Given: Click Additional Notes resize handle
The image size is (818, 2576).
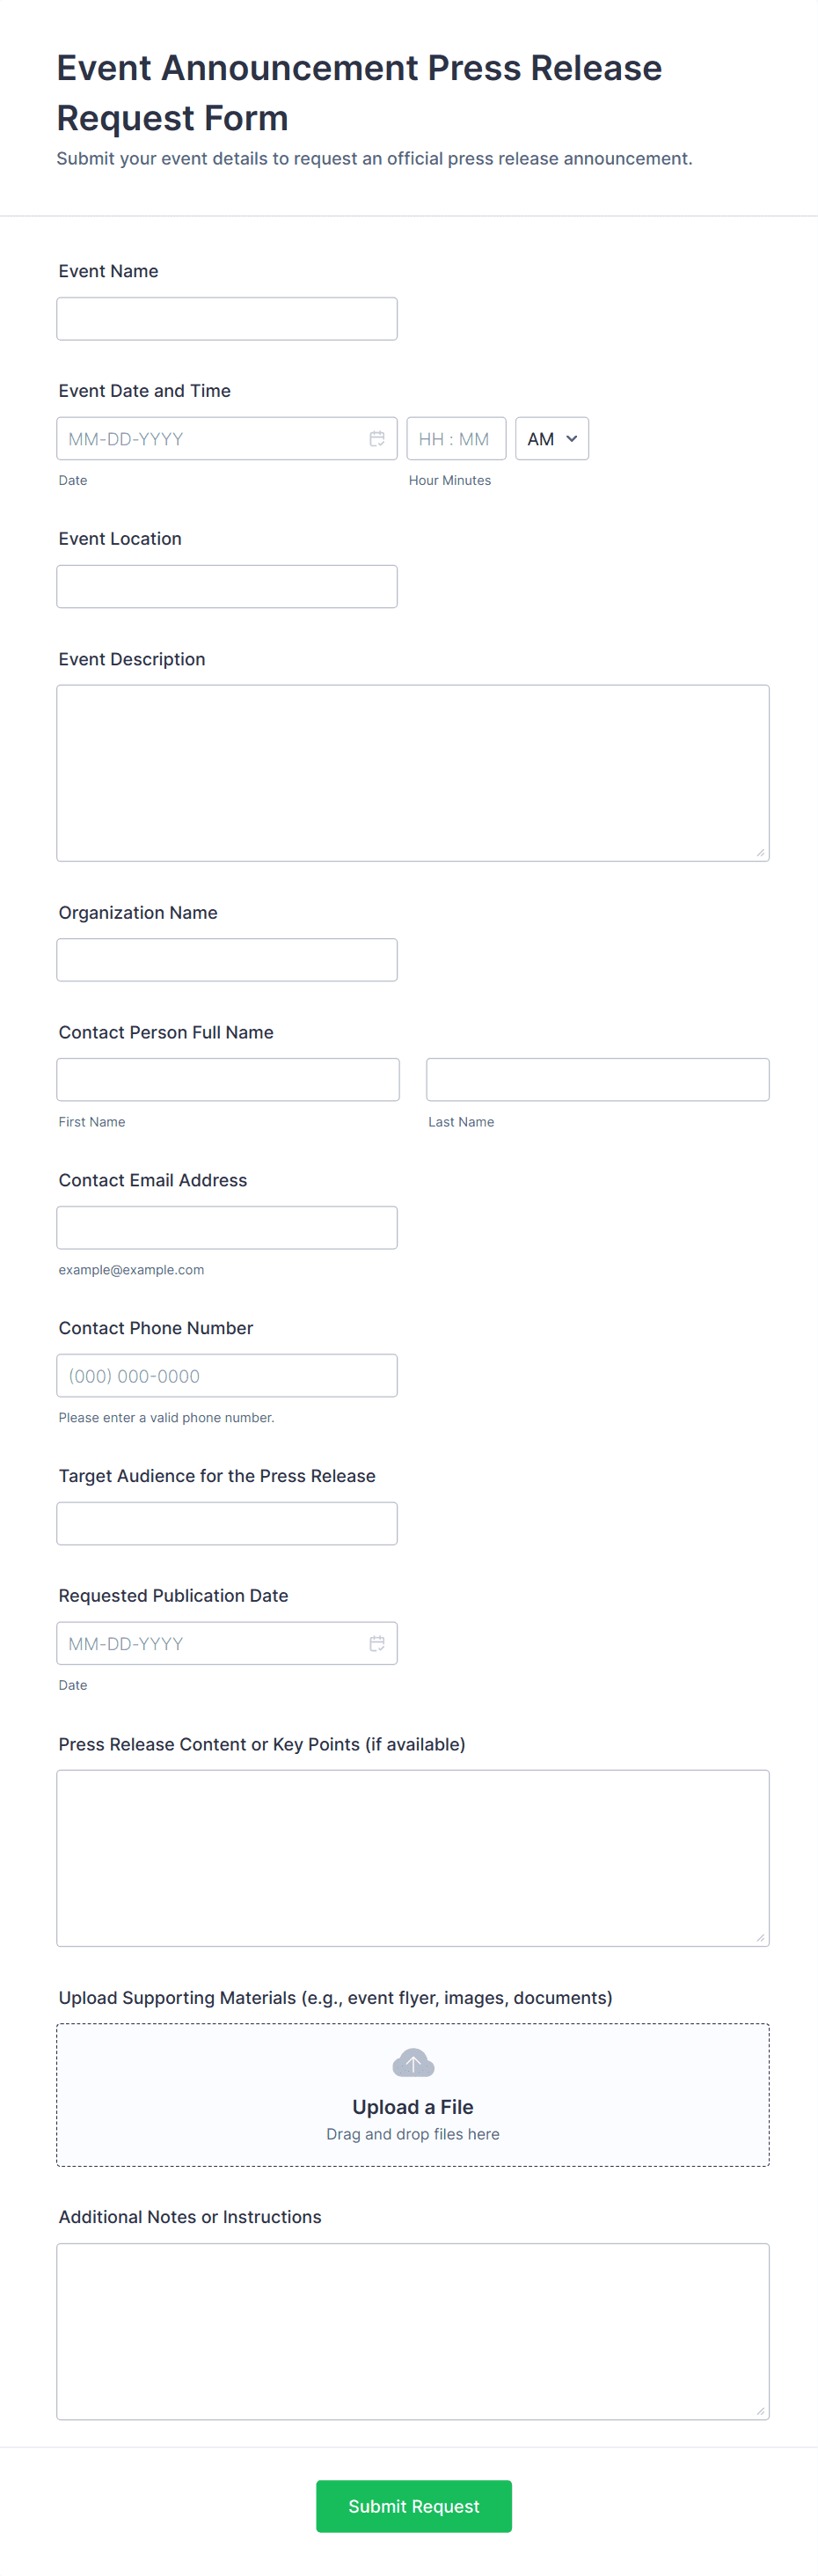Looking at the screenshot, I should pos(760,2411).
